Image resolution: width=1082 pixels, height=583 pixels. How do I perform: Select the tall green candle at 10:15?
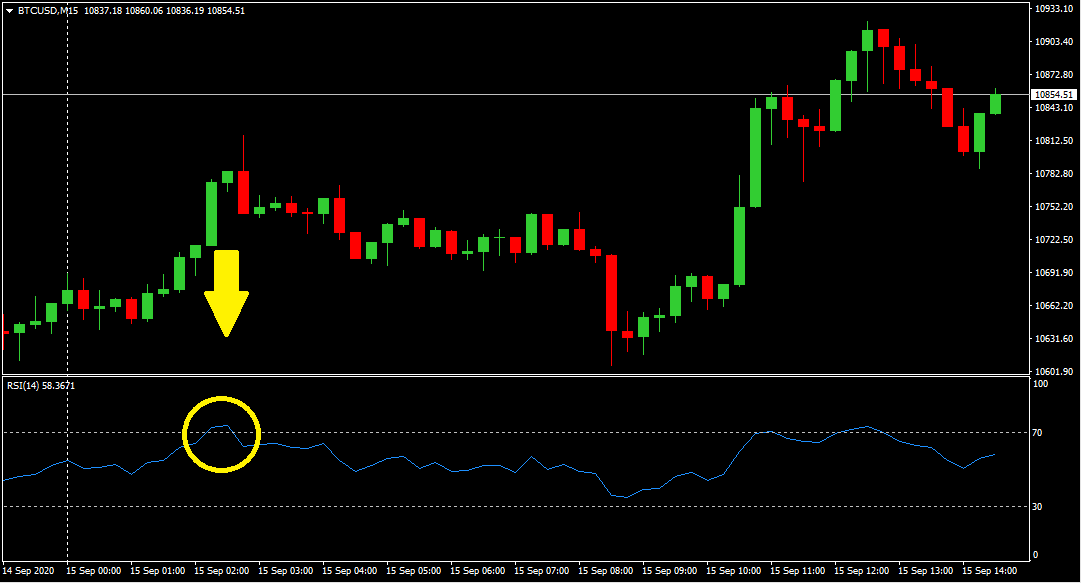pos(756,157)
